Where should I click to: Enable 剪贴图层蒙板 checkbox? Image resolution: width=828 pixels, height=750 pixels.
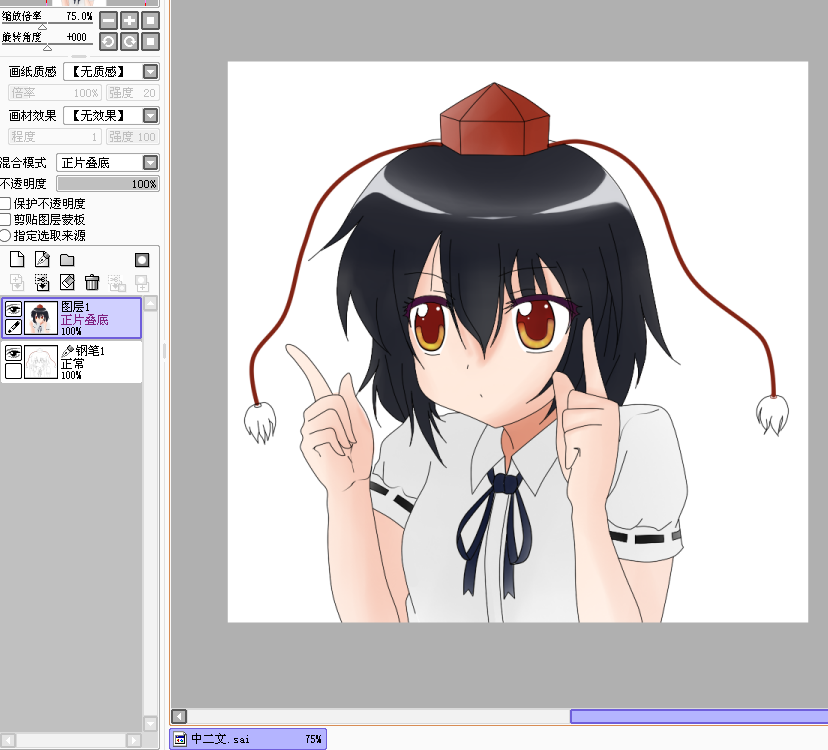click(x=5, y=219)
